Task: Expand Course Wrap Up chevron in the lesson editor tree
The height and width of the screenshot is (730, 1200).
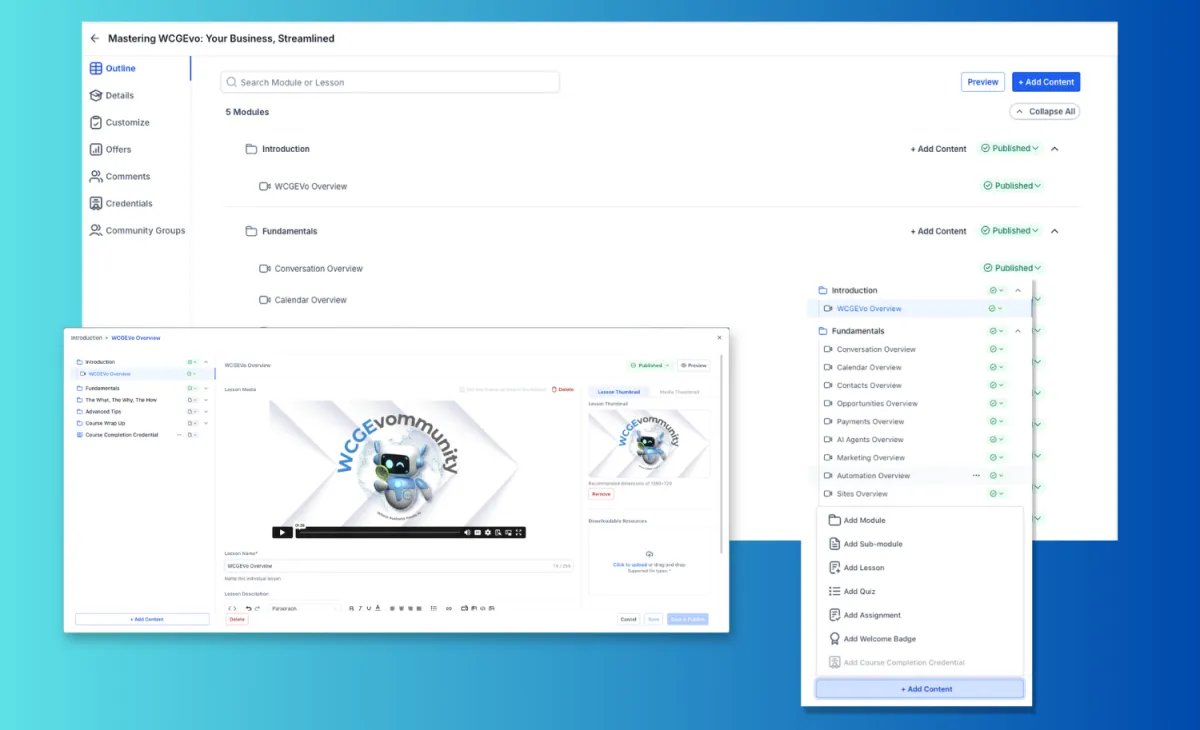Action: 206,423
